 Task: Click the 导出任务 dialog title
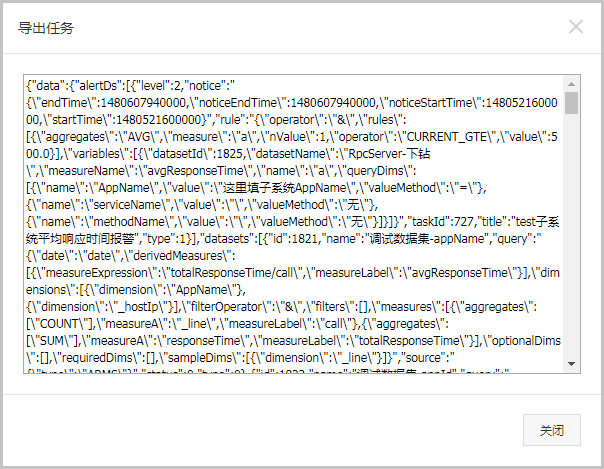46,28
